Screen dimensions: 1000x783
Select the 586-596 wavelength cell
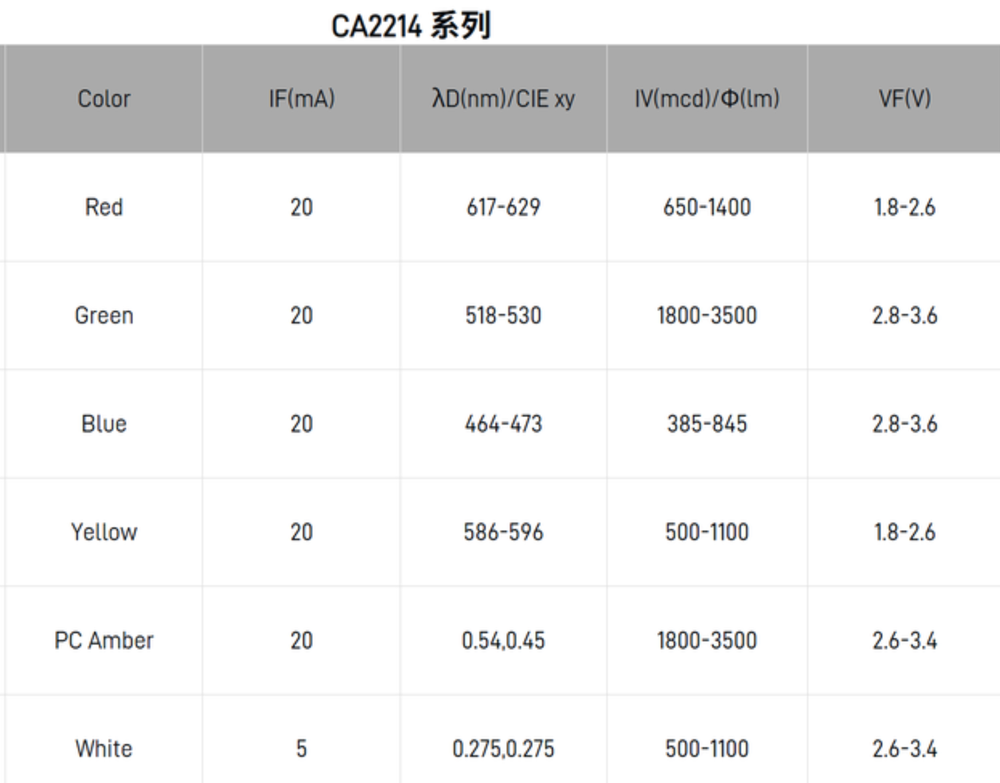tap(503, 532)
